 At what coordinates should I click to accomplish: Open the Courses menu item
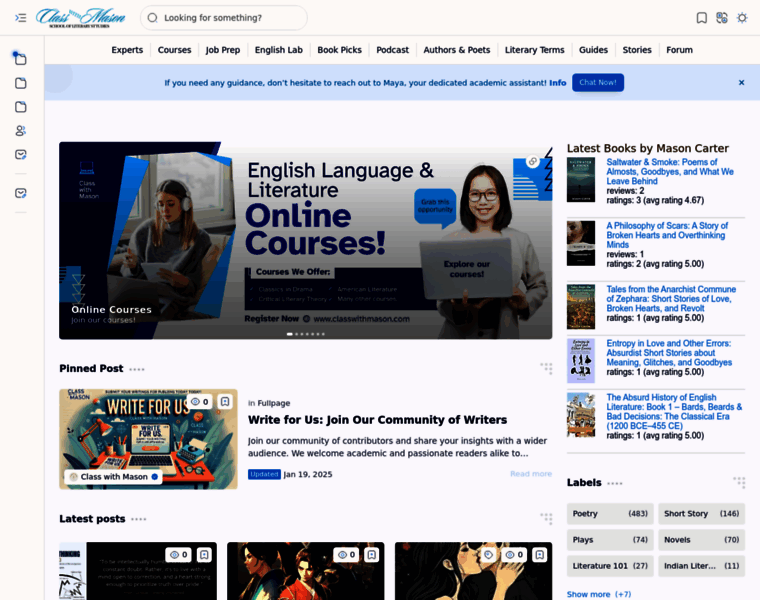coord(174,50)
